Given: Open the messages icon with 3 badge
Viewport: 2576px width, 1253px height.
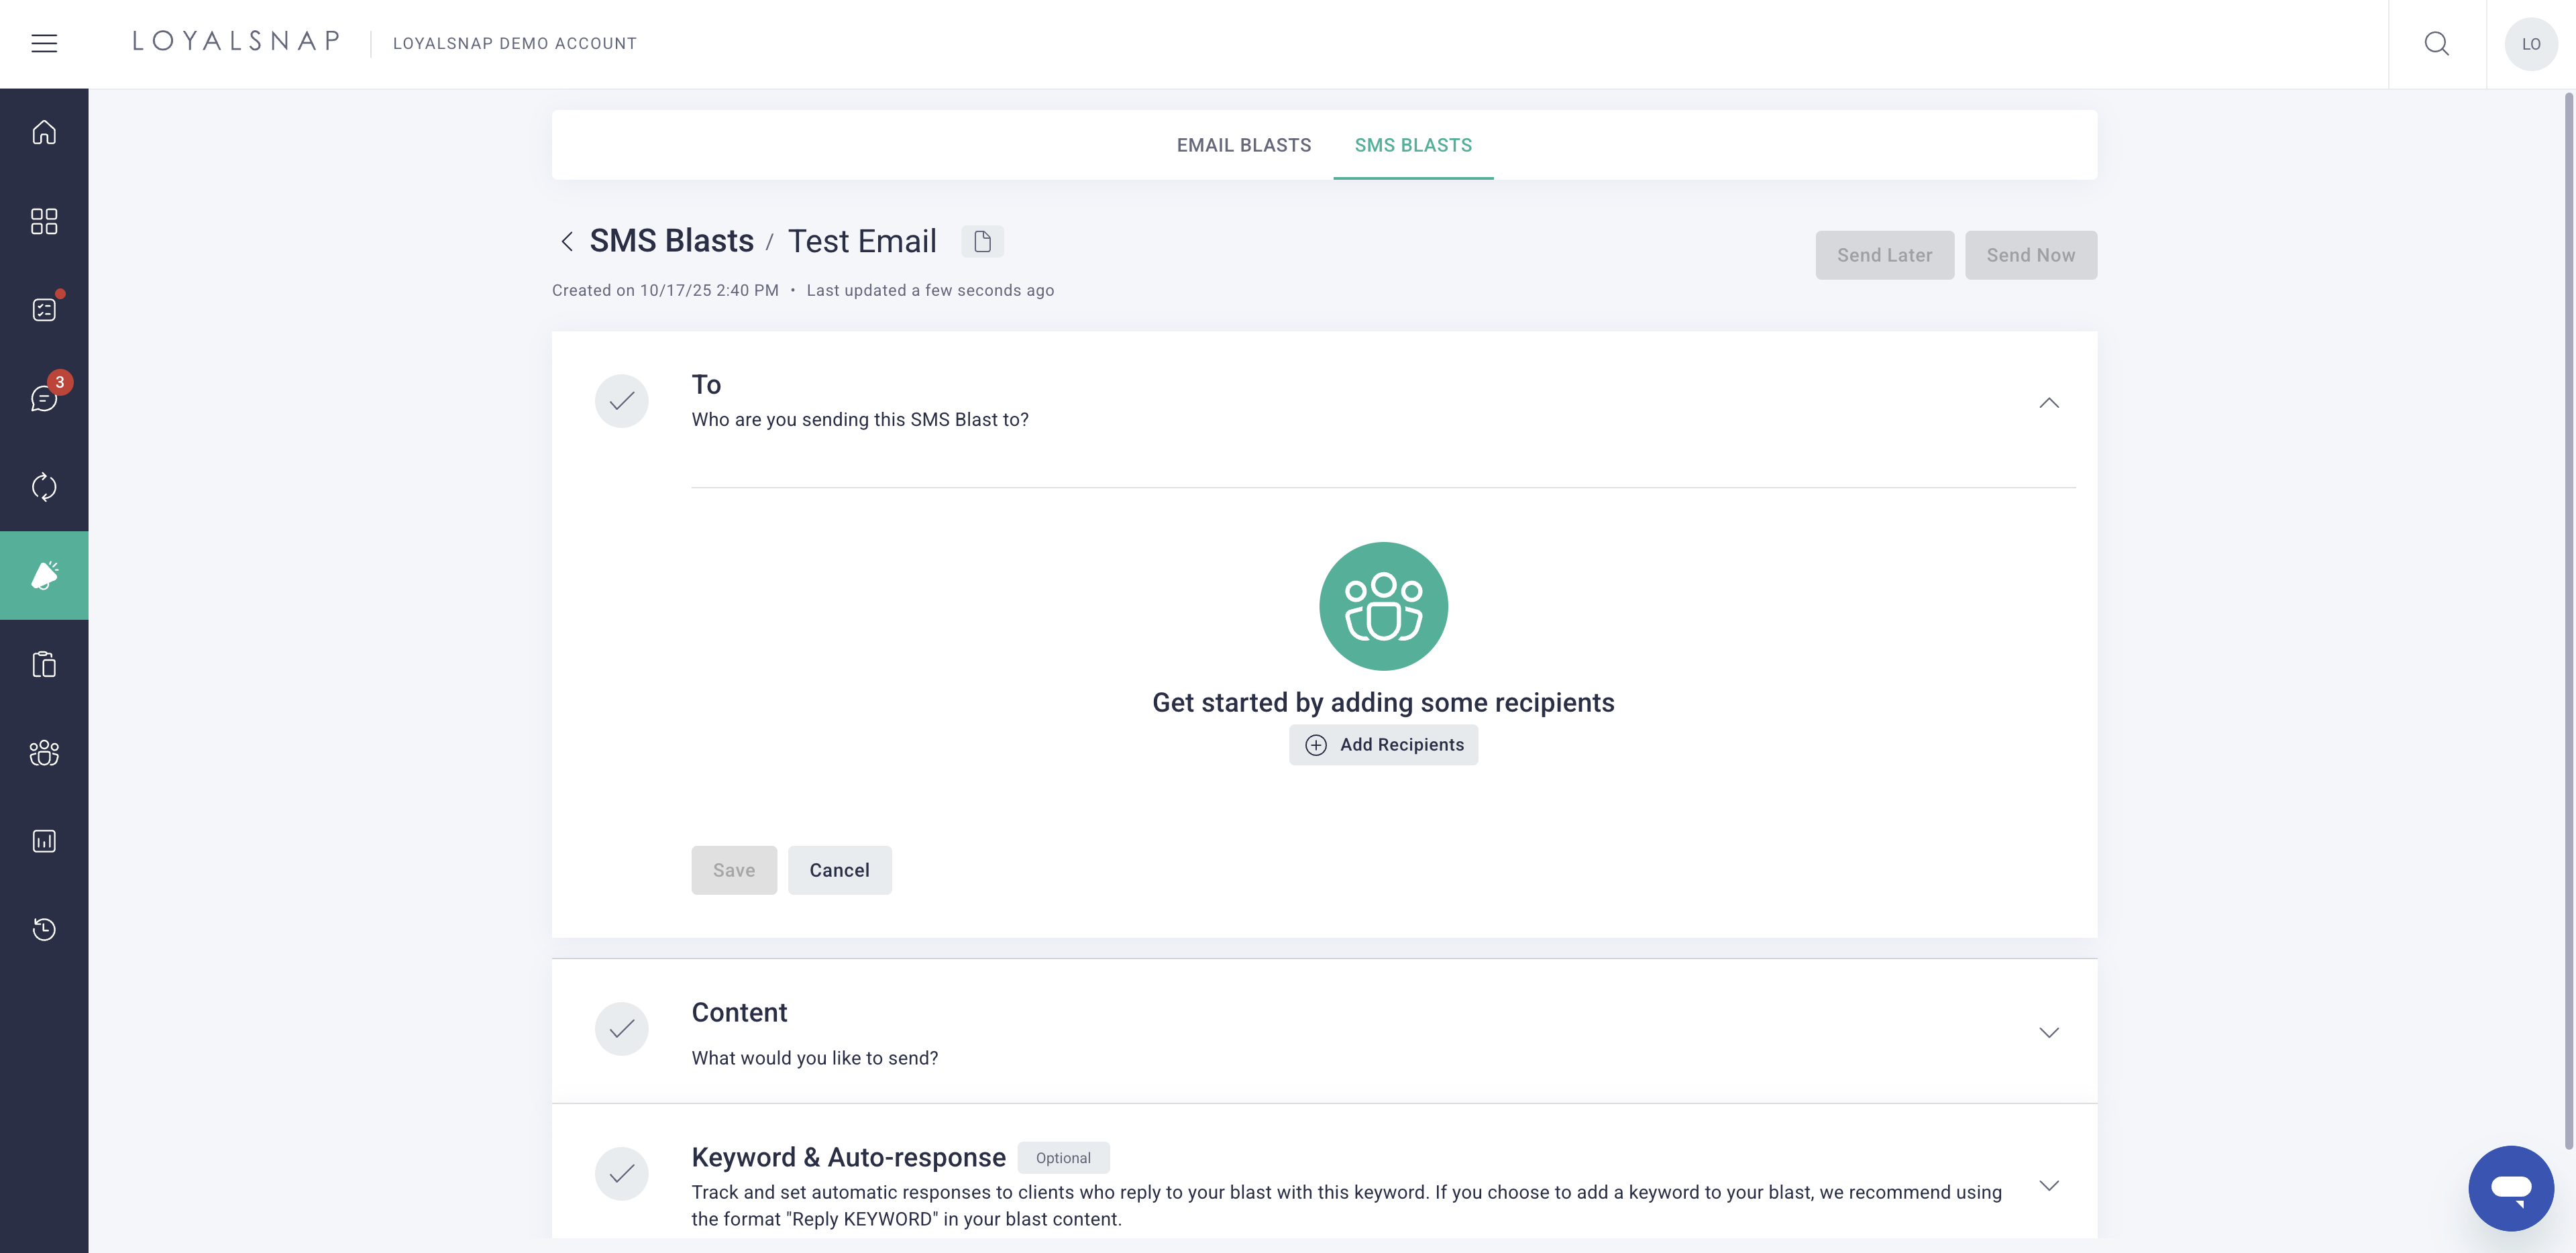Looking at the screenshot, I should [x=44, y=398].
